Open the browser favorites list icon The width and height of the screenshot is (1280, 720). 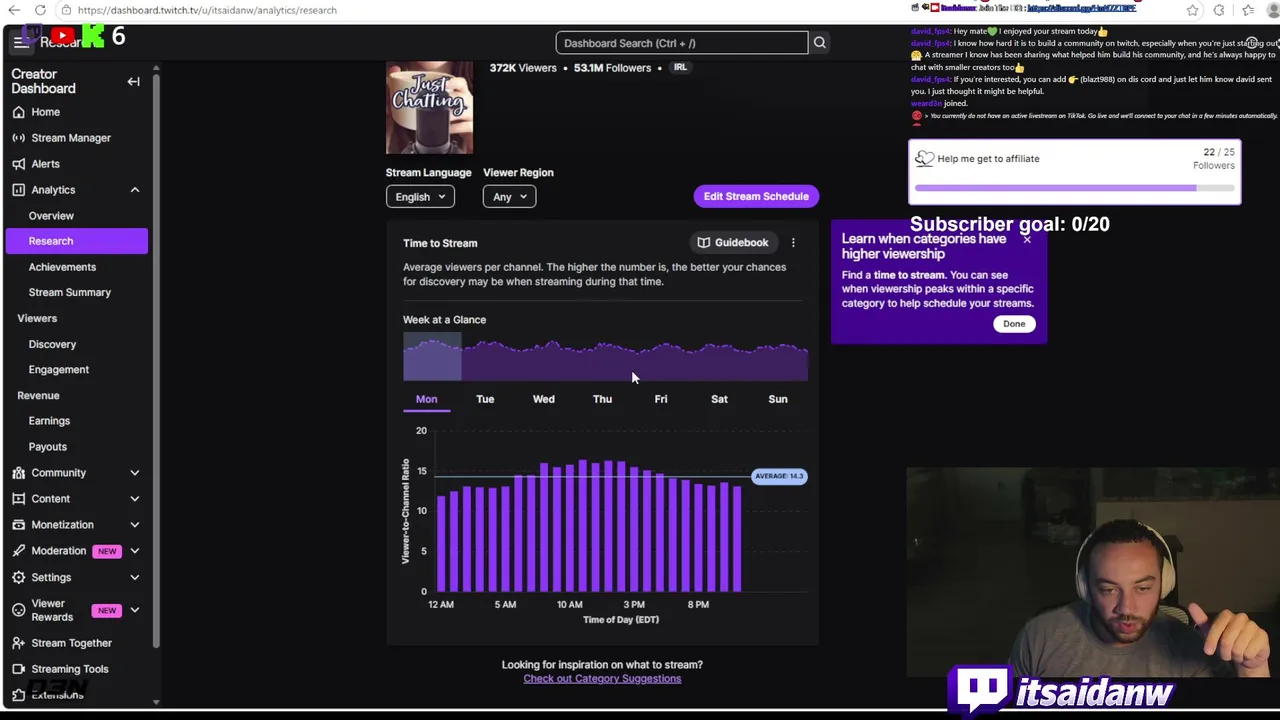pos(1247,10)
